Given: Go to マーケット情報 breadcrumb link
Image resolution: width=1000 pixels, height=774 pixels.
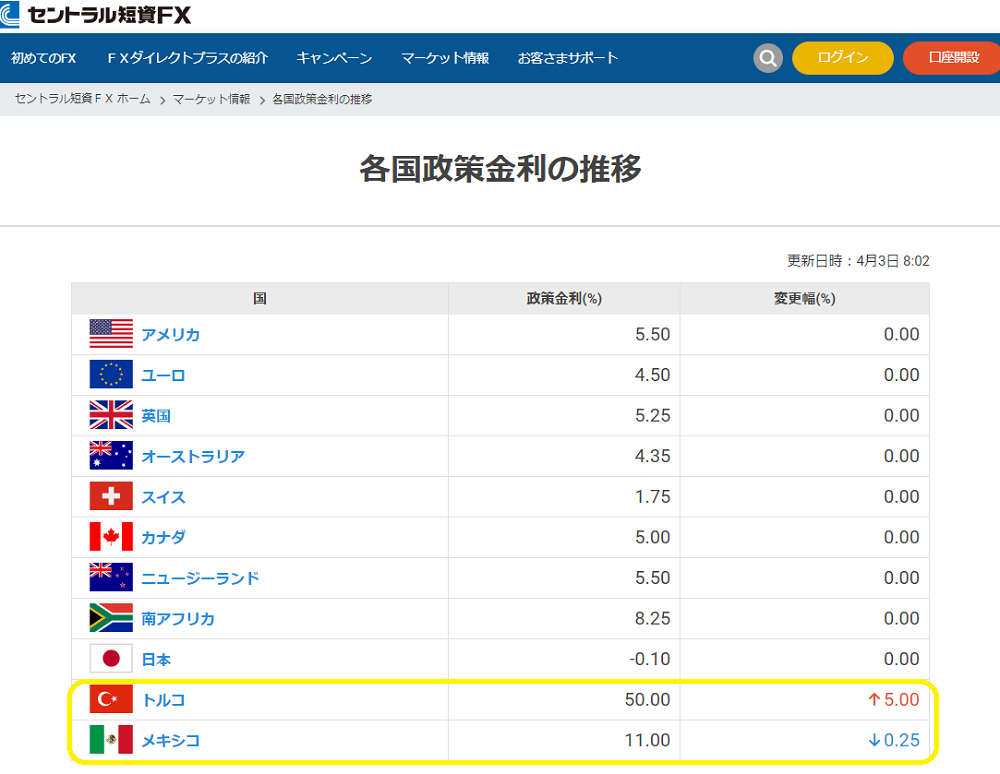Looking at the screenshot, I should tap(211, 99).
